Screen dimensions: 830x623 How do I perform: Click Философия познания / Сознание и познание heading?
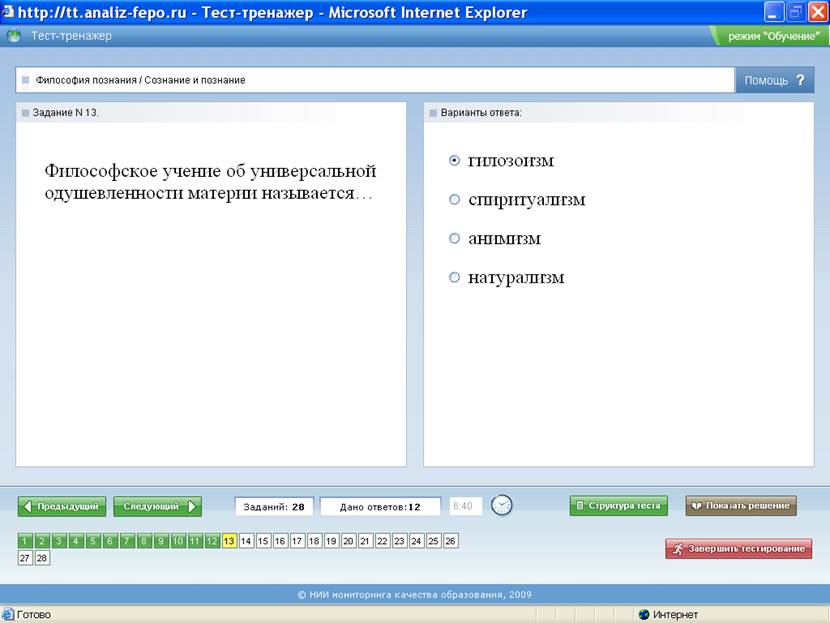(140, 80)
